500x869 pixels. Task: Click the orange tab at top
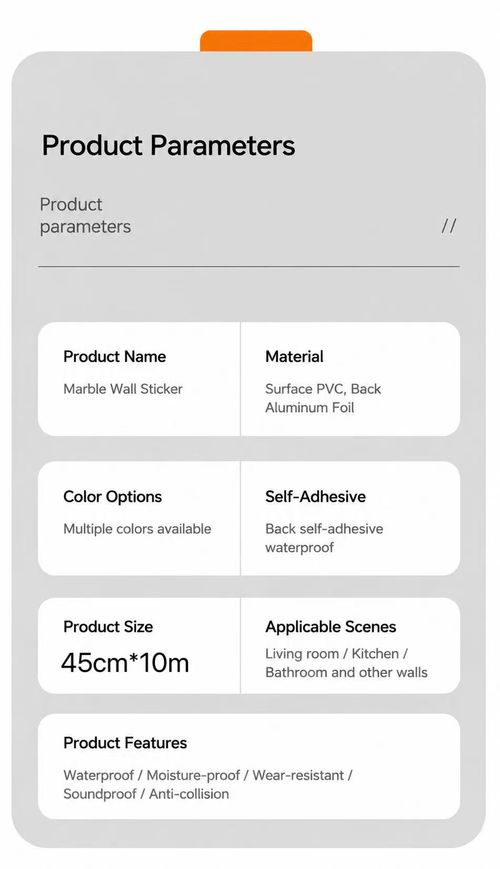(x=256, y=41)
